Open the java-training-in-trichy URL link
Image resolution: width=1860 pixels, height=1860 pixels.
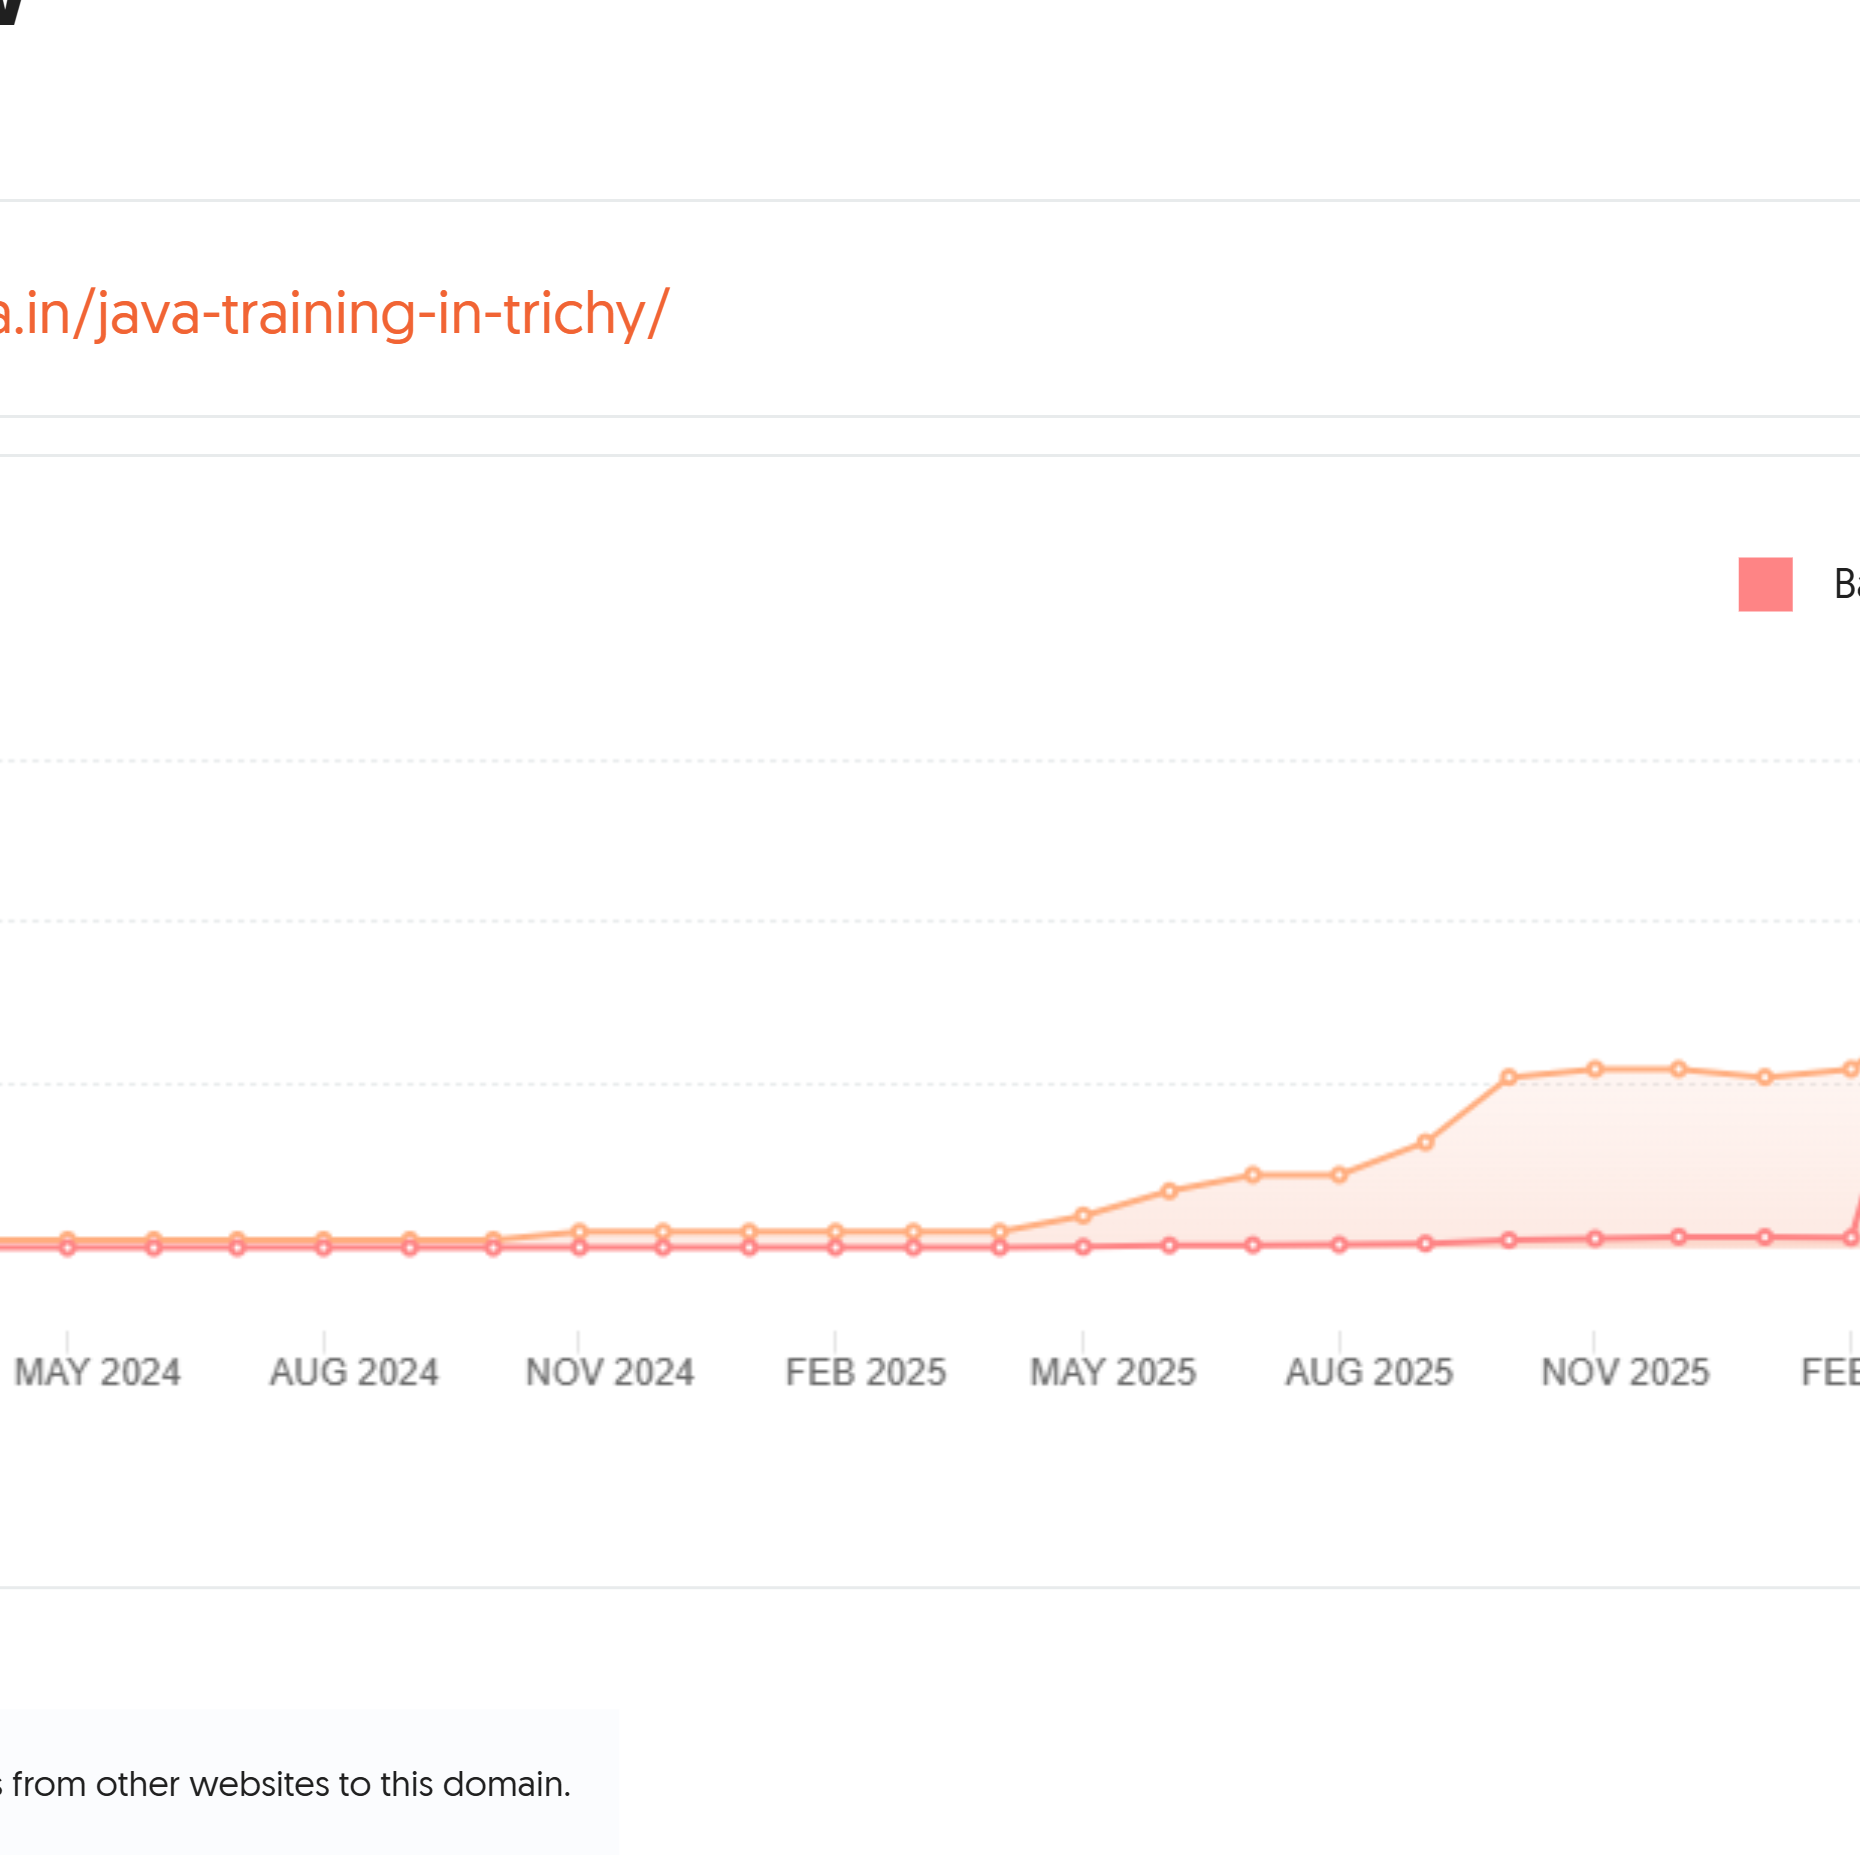(333, 314)
